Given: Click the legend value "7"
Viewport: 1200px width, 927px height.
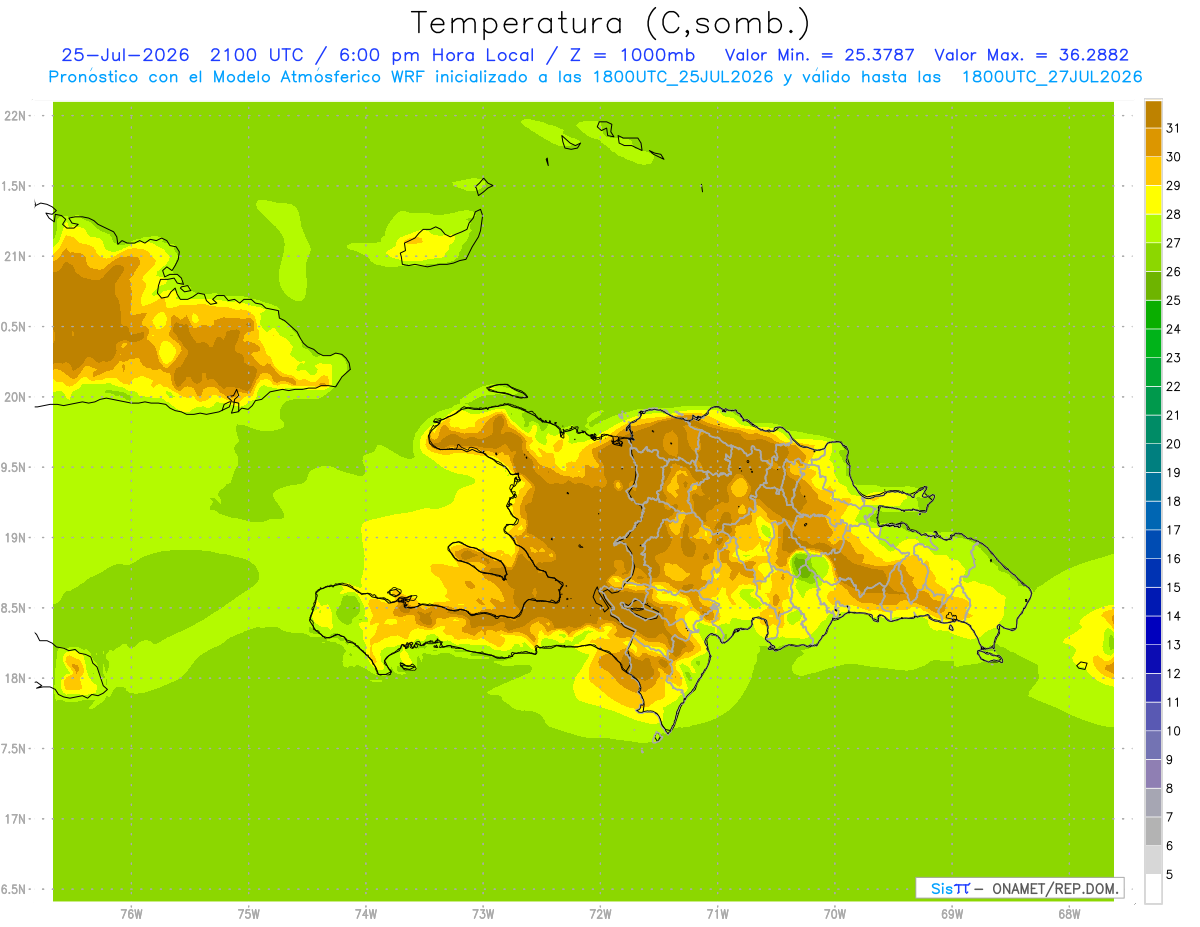Looking at the screenshot, I should (1170, 817).
